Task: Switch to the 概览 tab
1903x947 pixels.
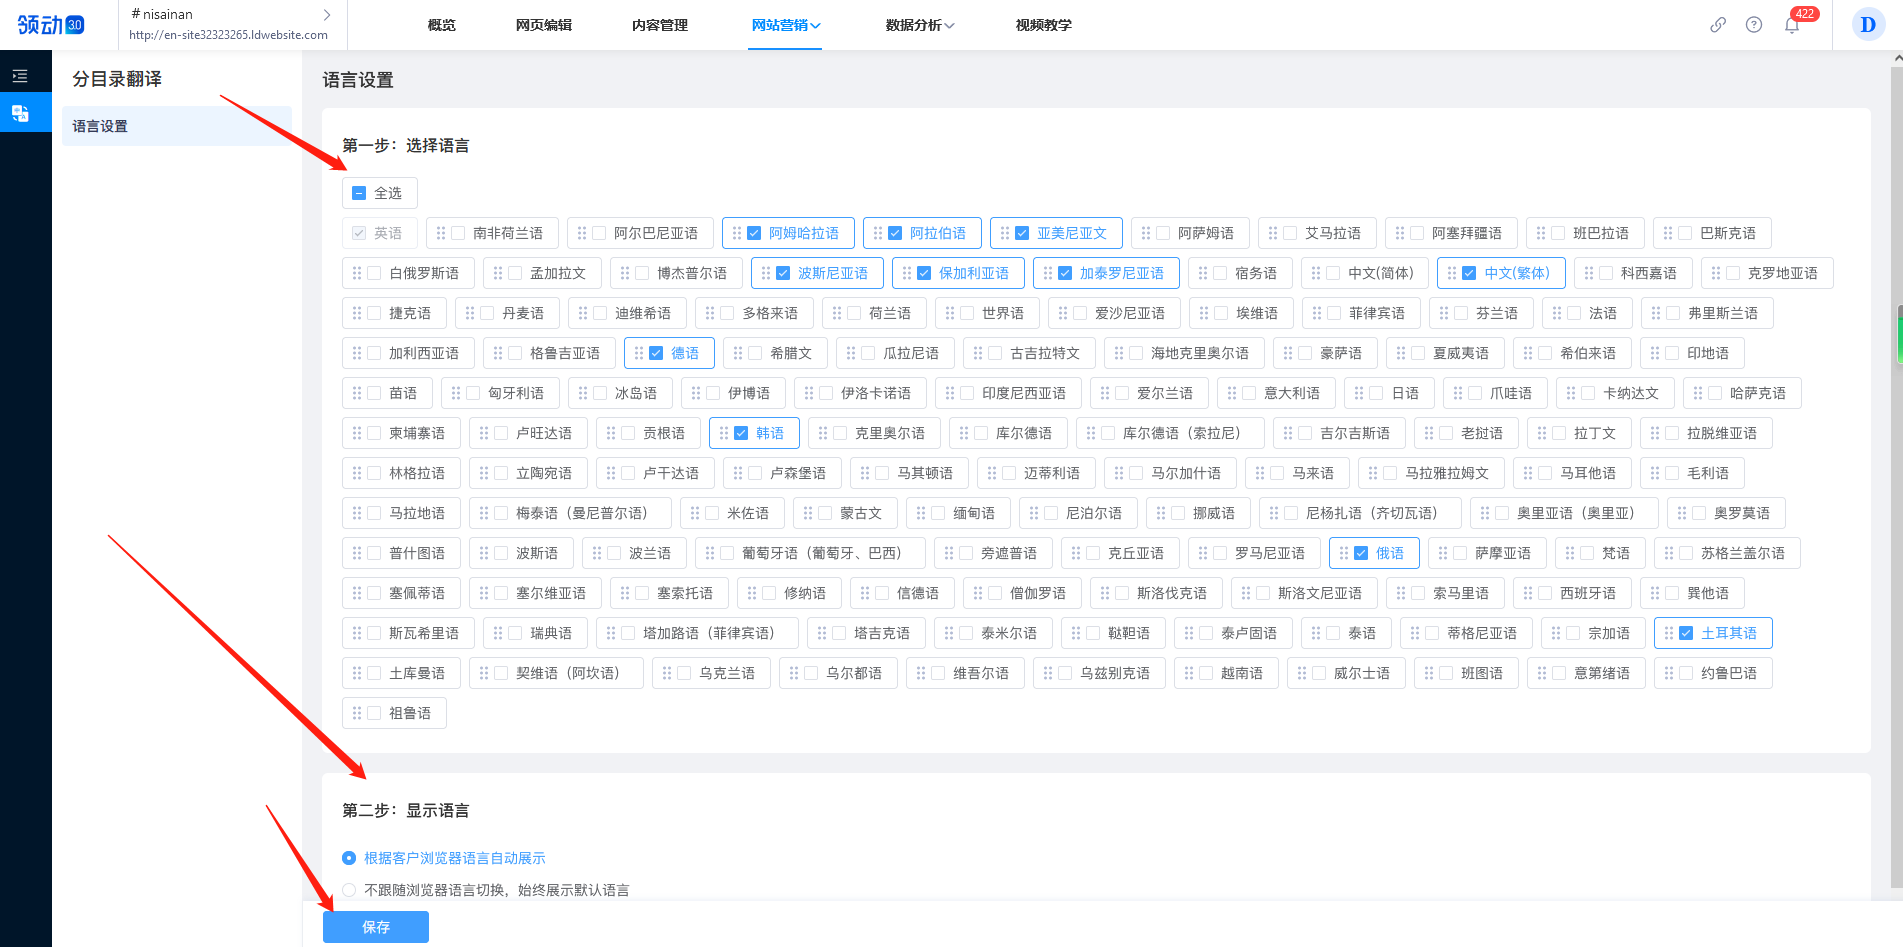Action: click(x=440, y=25)
